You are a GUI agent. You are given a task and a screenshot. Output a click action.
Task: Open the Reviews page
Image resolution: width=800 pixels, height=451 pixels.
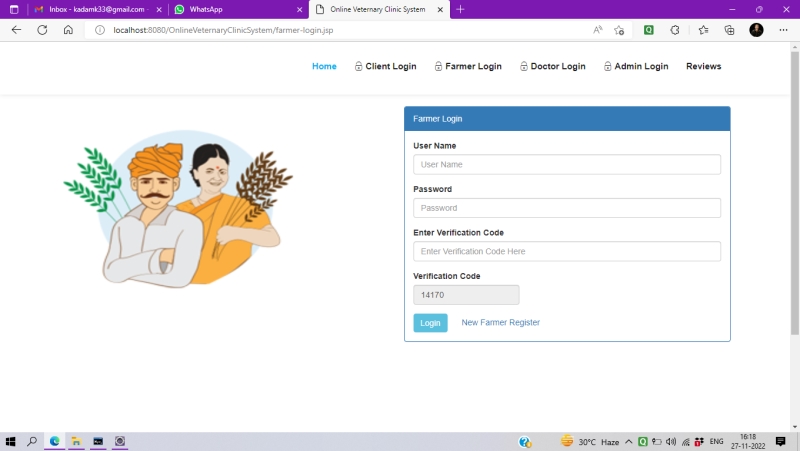click(x=704, y=66)
